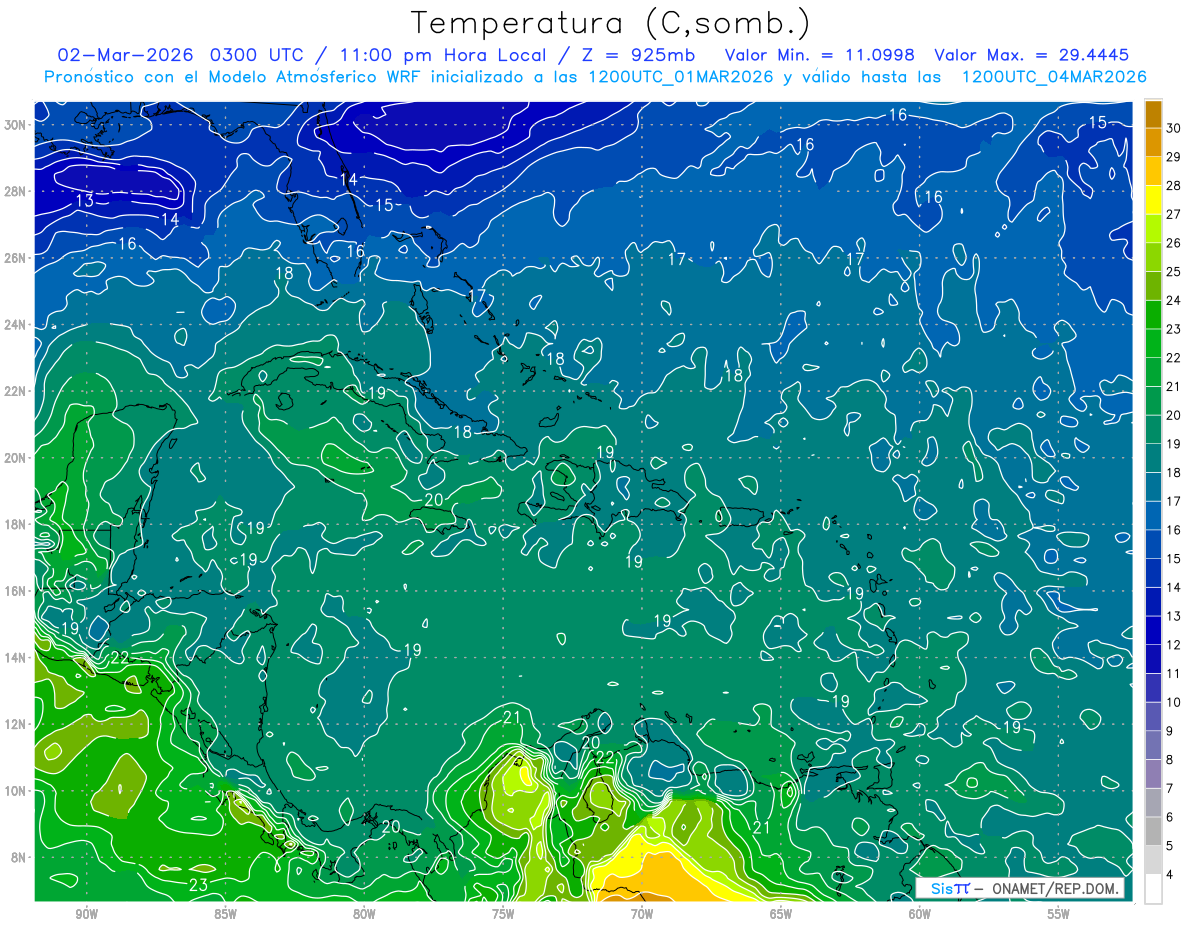The height and width of the screenshot is (927, 1200).
Task: Click the "1200UTC_04MAR2026" valid-until time text
Action: (1053, 77)
